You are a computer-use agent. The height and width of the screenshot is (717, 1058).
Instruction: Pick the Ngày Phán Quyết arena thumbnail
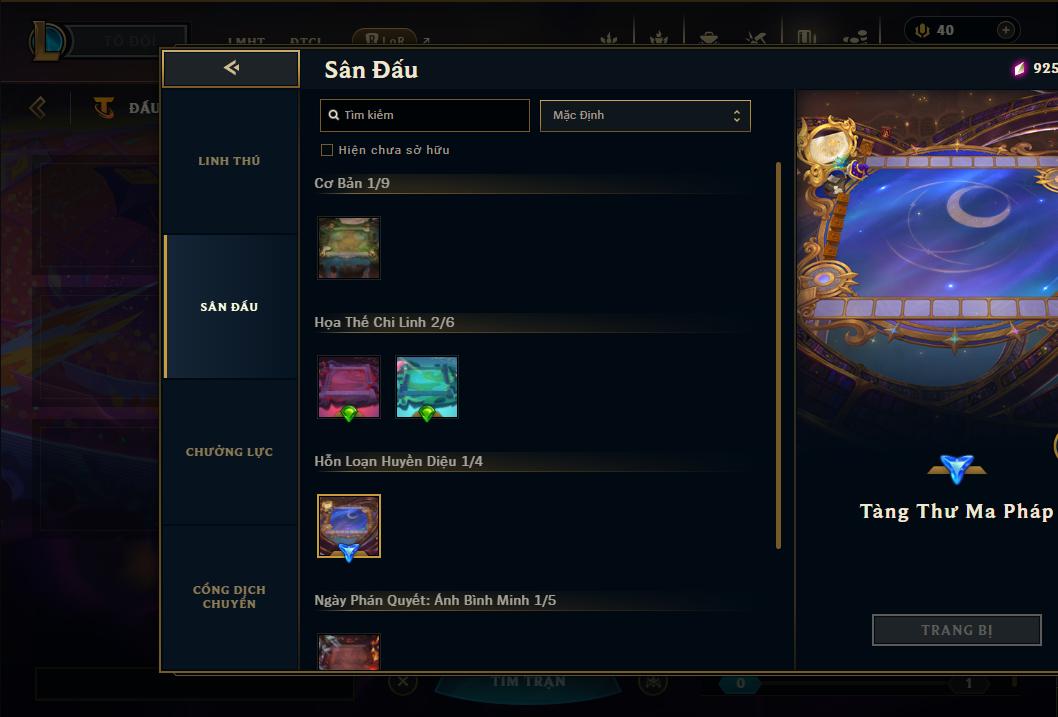(349, 652)
